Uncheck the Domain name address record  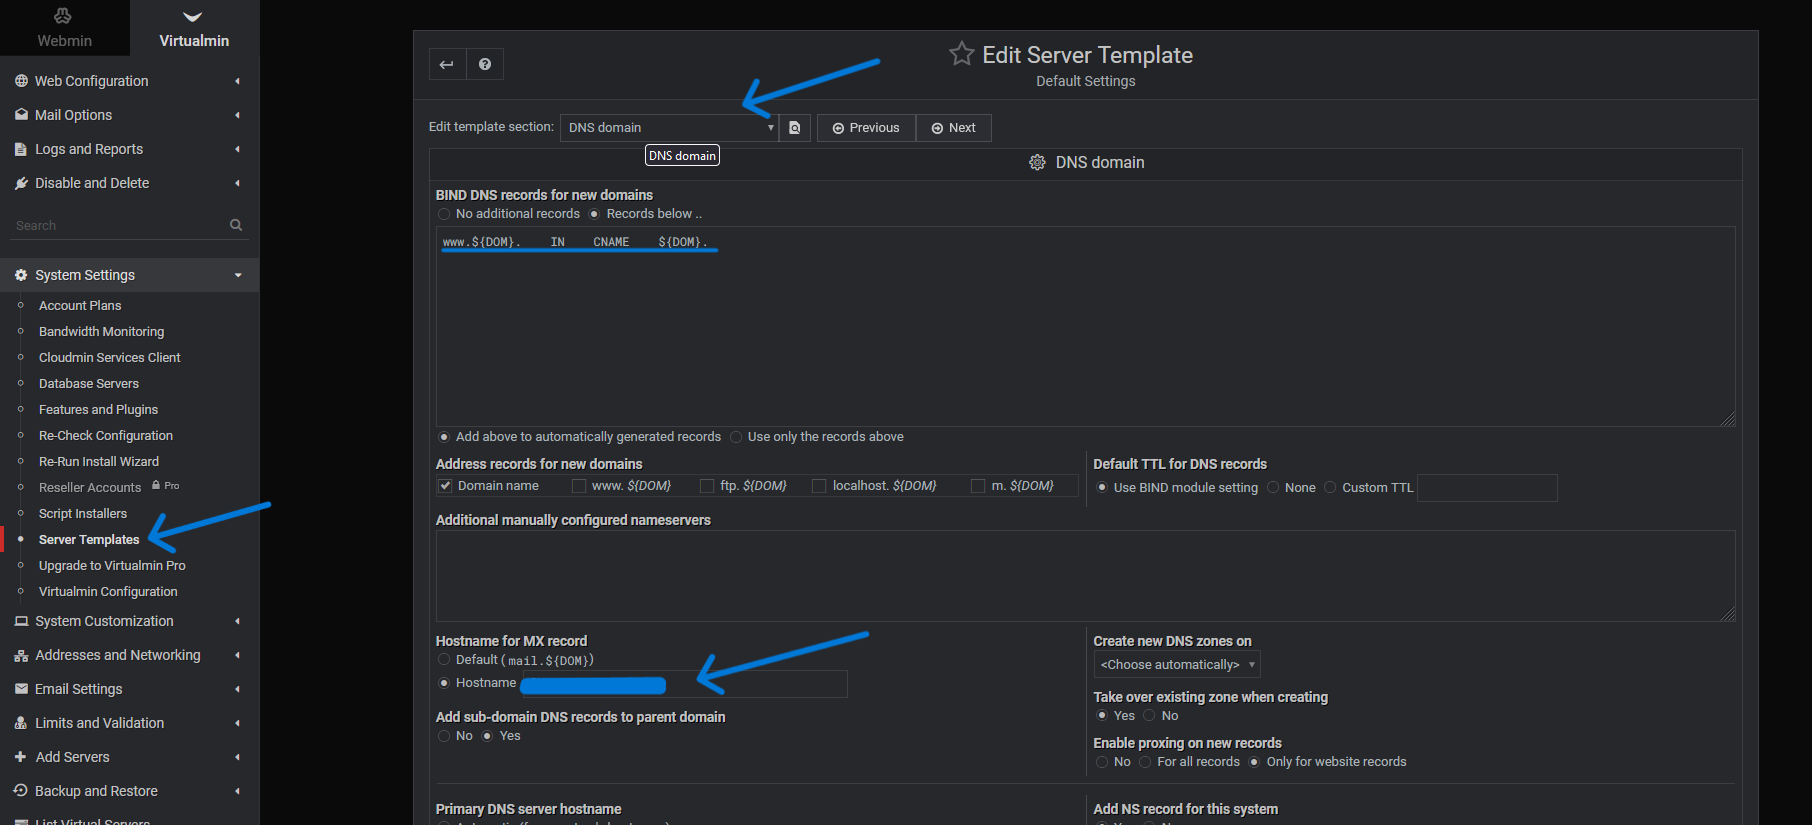(445, 486)
